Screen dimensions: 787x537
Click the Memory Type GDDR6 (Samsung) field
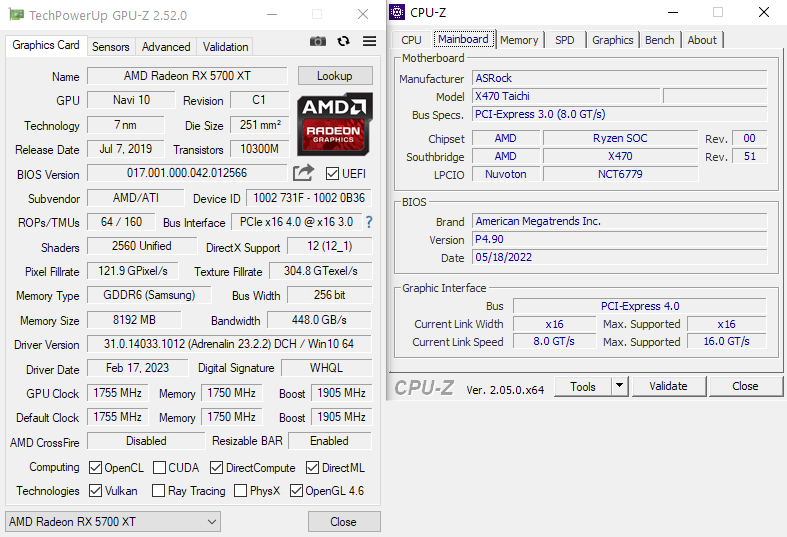(x=149, y=295)
